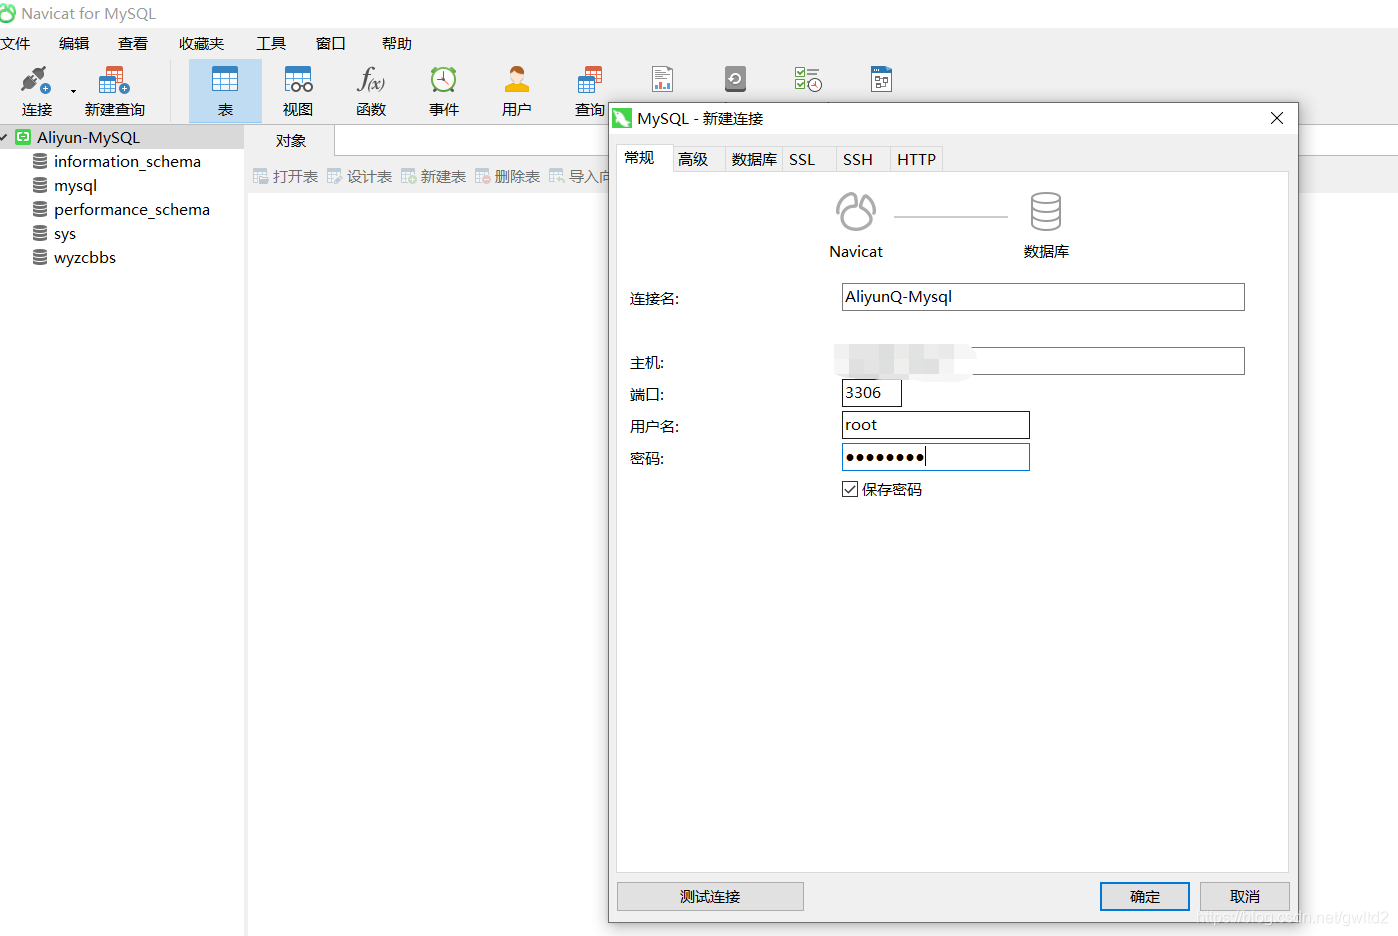Select the wyzcbbs database in tree
This screenshot has width=1398, height=936.
tap(85, 257)
